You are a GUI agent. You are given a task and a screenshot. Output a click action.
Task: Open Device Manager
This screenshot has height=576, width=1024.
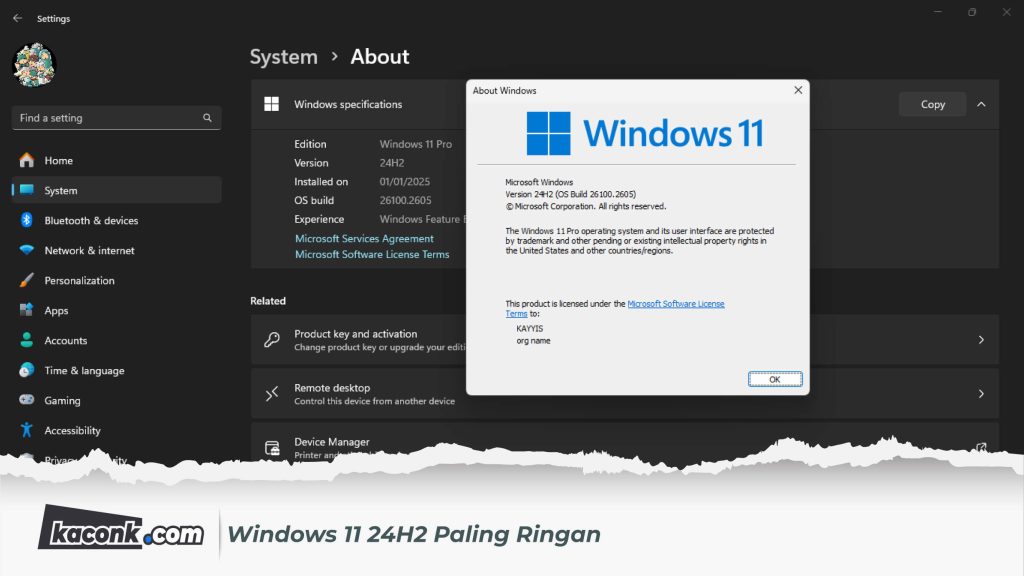[624, 443]
